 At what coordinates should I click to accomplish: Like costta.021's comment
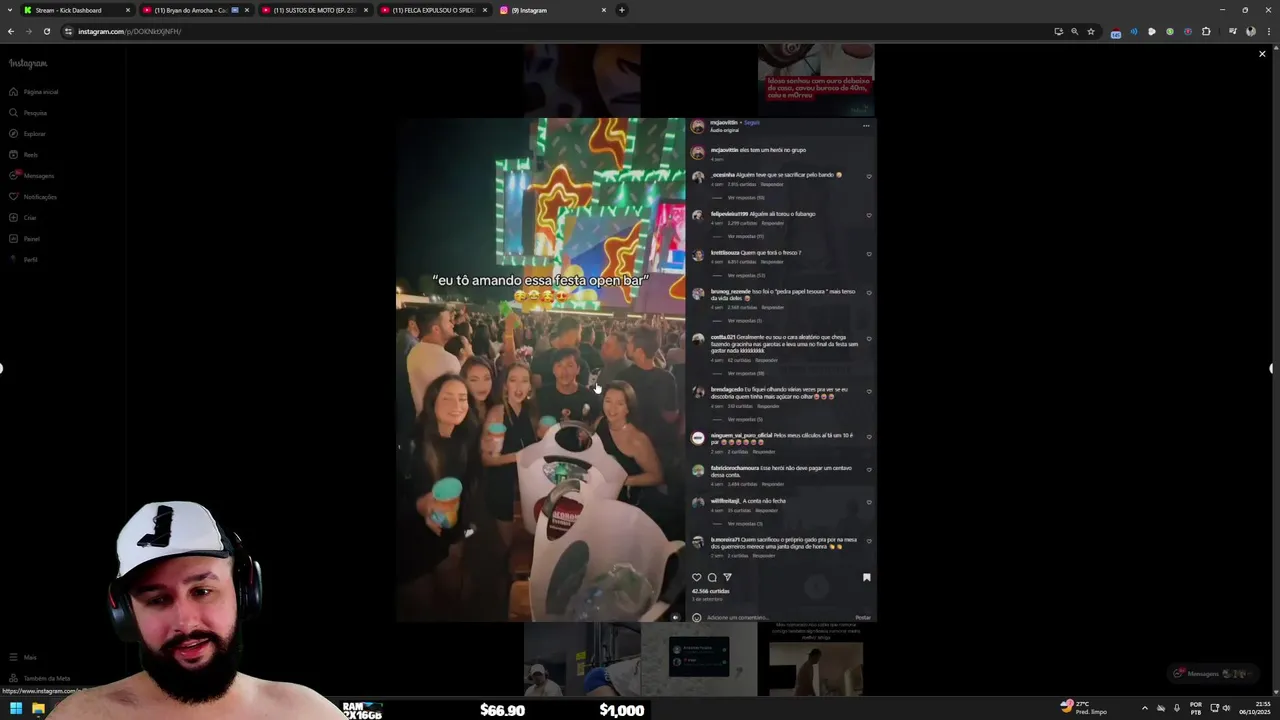[x=869, y=339]
